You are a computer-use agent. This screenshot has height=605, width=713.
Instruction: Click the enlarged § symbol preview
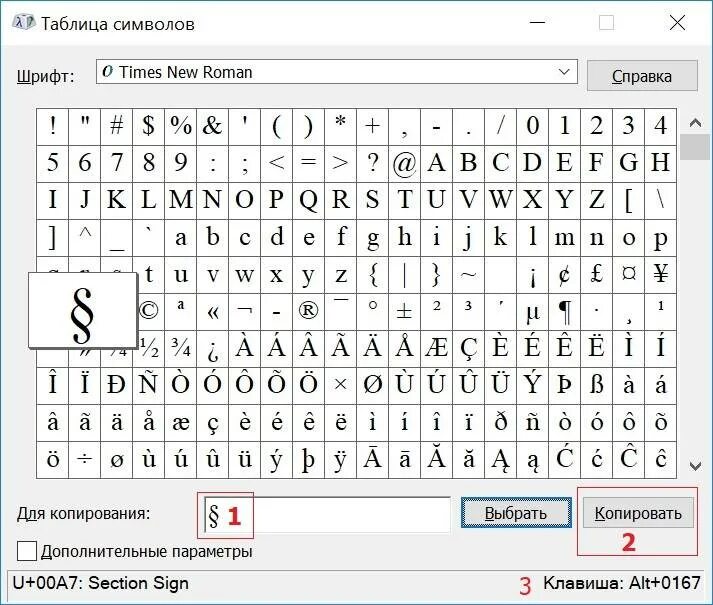pos(83,310)
